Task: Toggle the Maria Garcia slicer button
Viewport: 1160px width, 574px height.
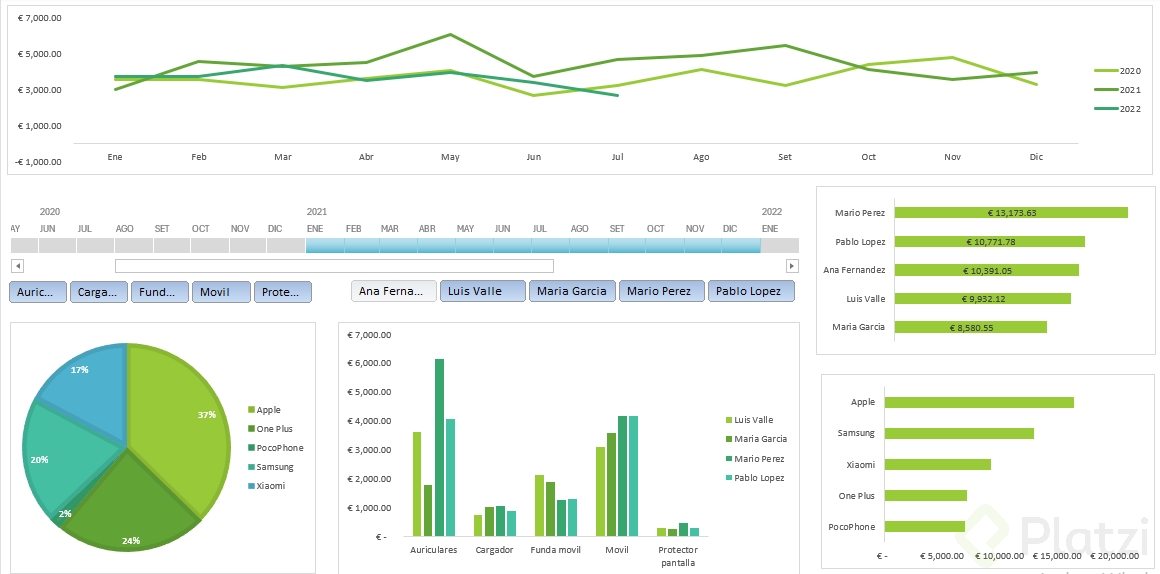Action: click(x=572, y=291)
